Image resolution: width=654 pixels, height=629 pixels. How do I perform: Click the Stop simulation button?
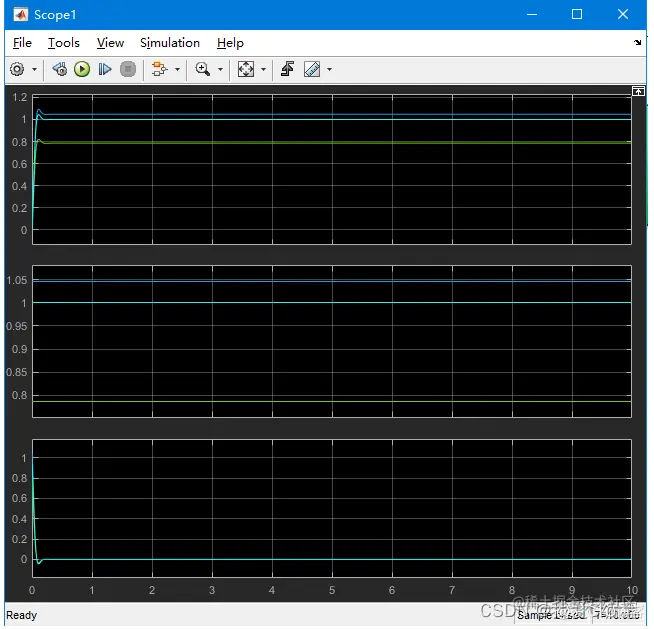tap(127, 69)
